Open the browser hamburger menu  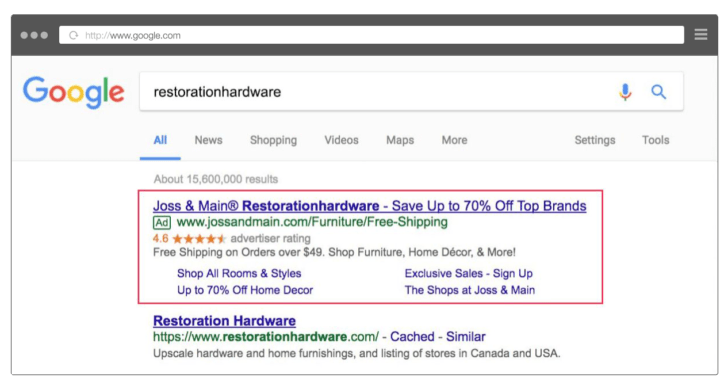(x=701, y=34)
